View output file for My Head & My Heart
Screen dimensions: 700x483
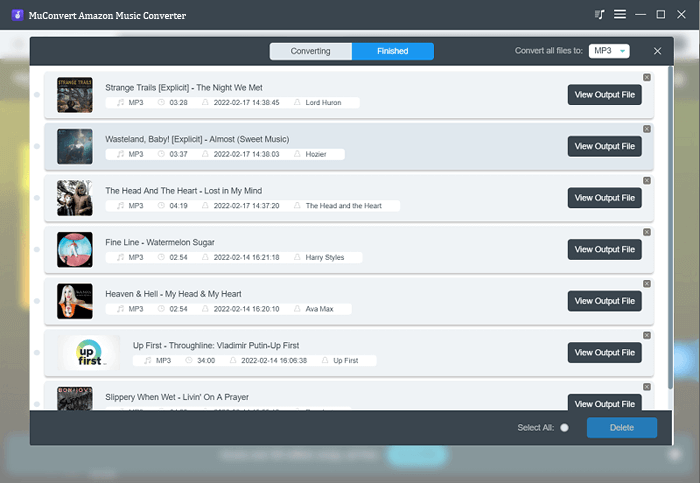[x=604, y=301]
